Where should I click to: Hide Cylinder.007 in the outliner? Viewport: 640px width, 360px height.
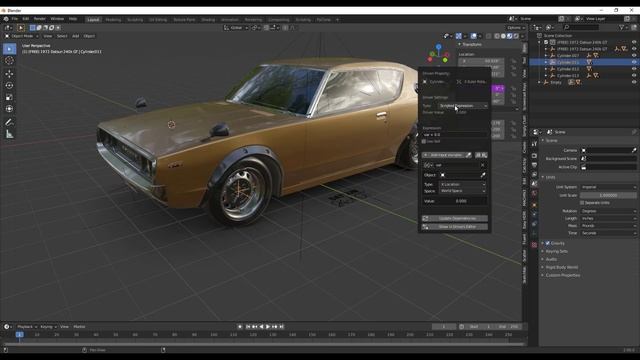point(634,56)
